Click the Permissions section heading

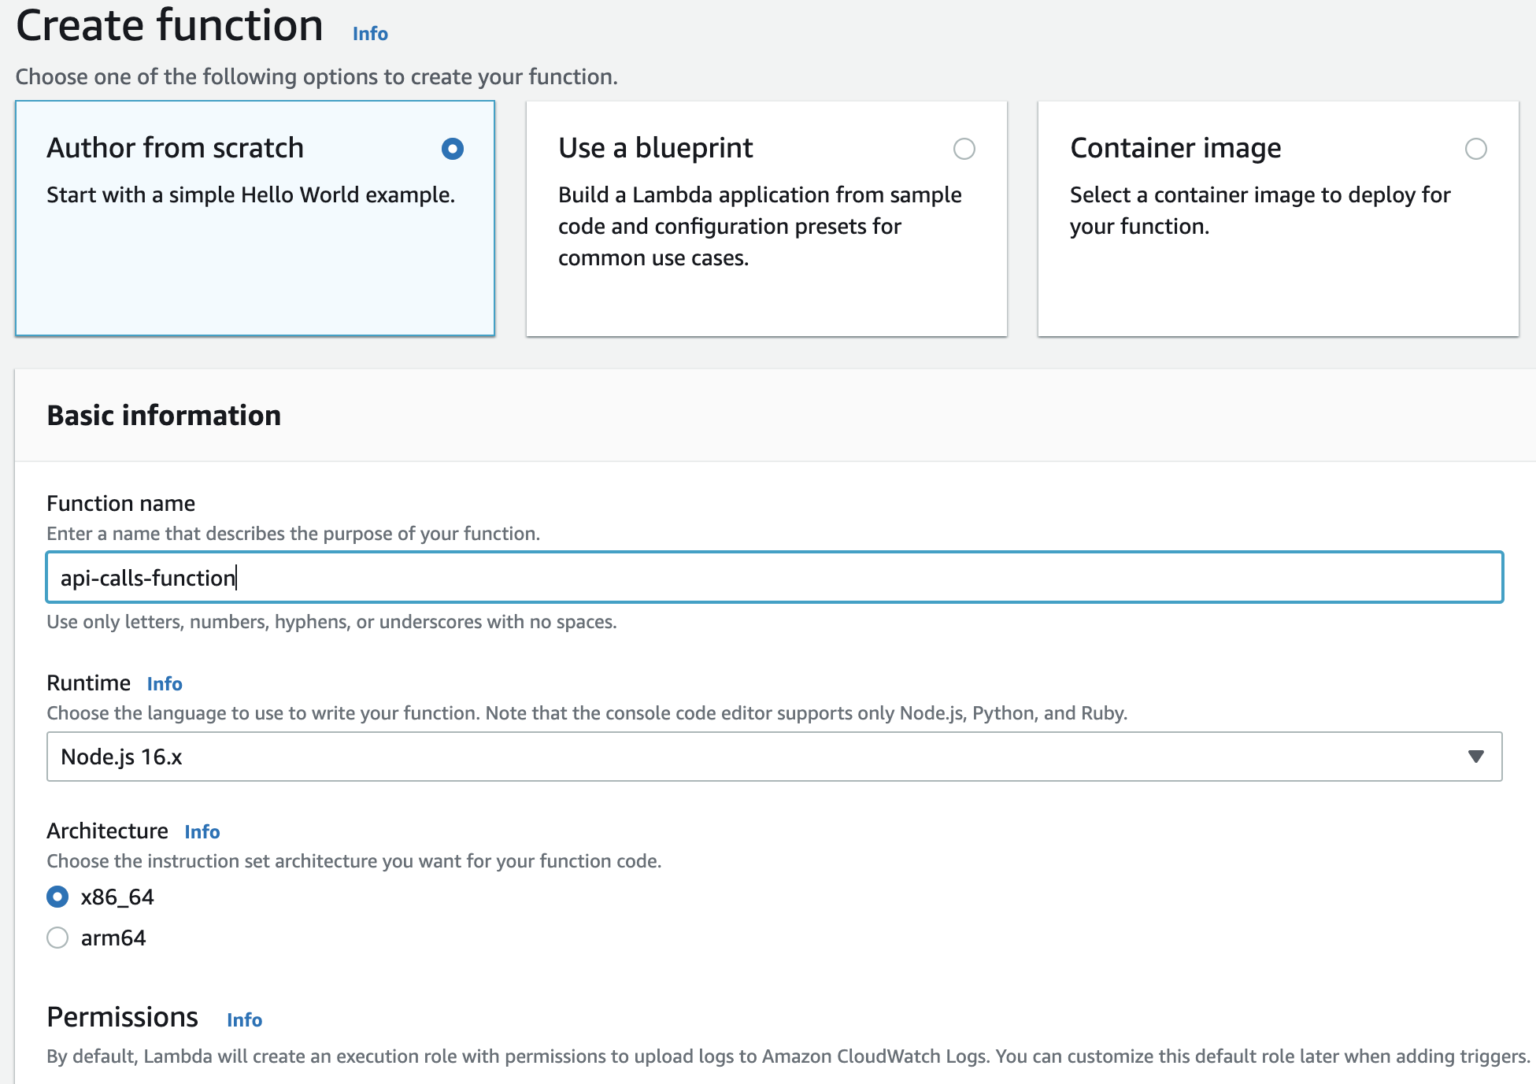click(121, 1016)
